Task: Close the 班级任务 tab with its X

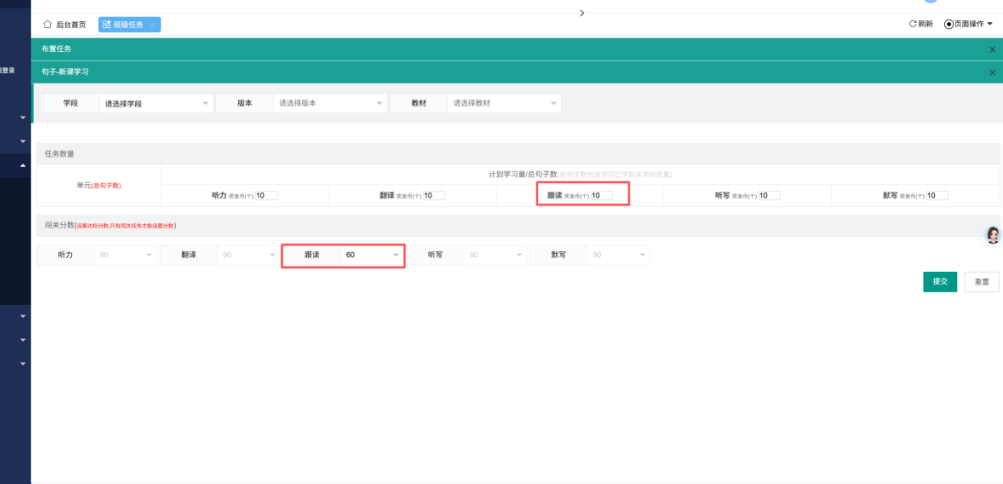Action: pyautogui.click(x=152, y=24)
